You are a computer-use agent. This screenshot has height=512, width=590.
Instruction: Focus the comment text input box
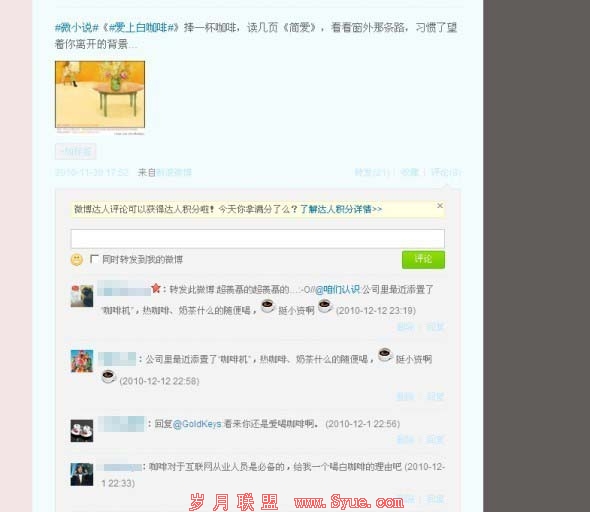[x=258, y=239]
